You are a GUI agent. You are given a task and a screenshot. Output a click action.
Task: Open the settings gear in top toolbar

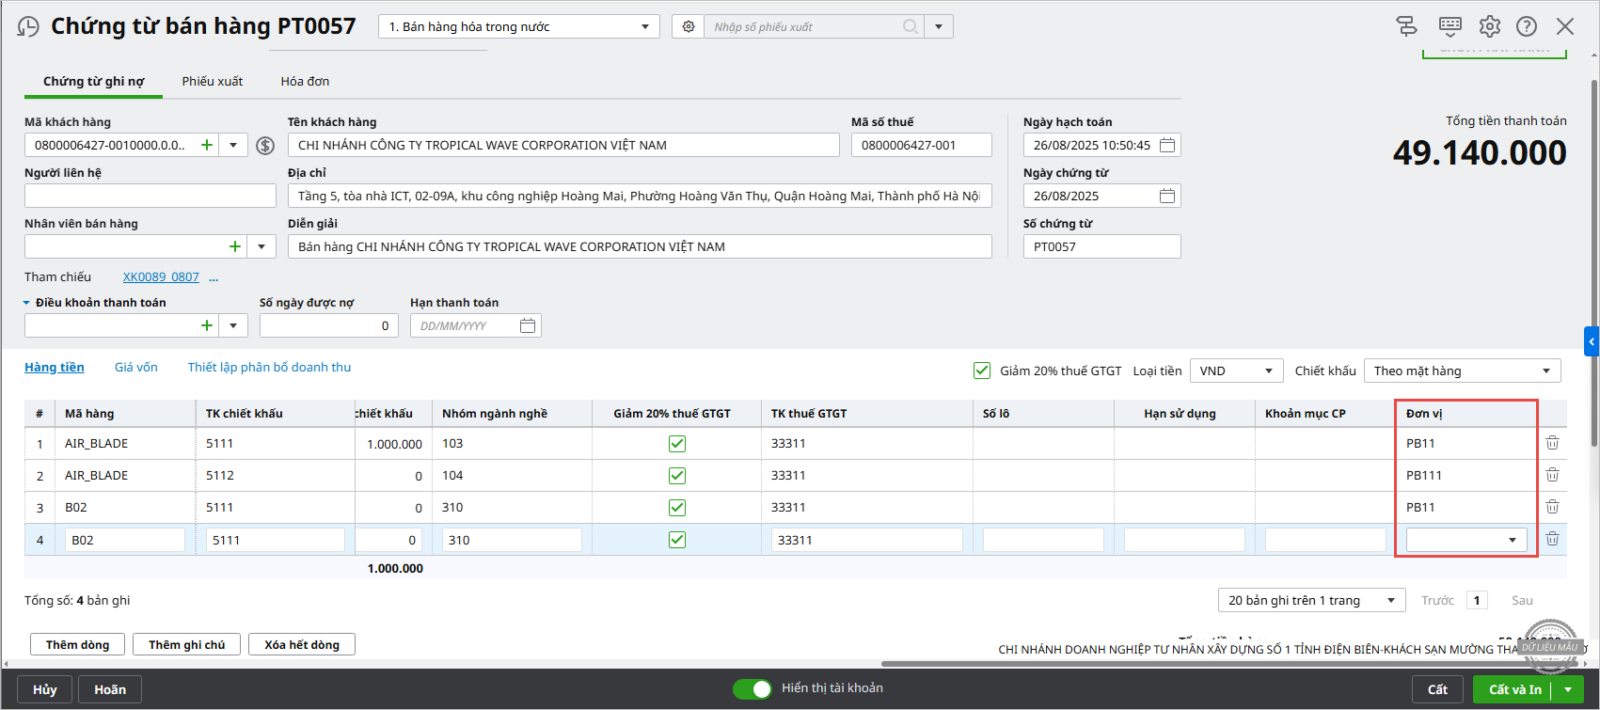pyautogui.click(x=1489, y=27)
